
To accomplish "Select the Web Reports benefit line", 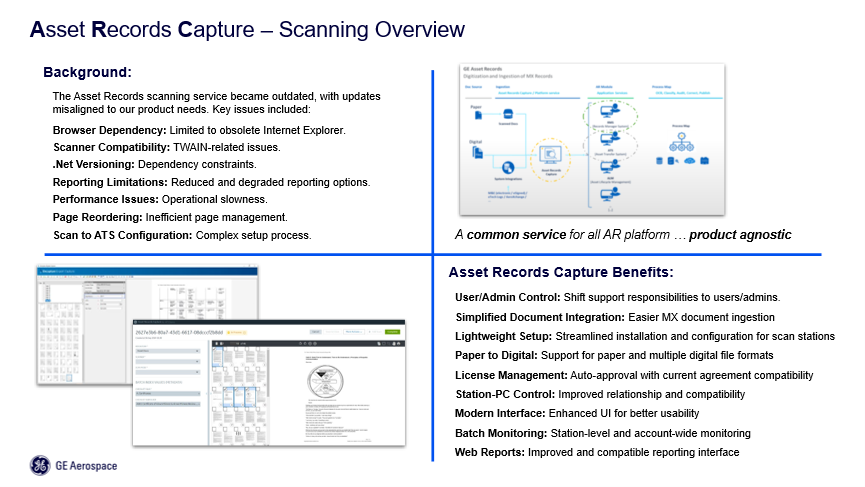I will point(596,452).
